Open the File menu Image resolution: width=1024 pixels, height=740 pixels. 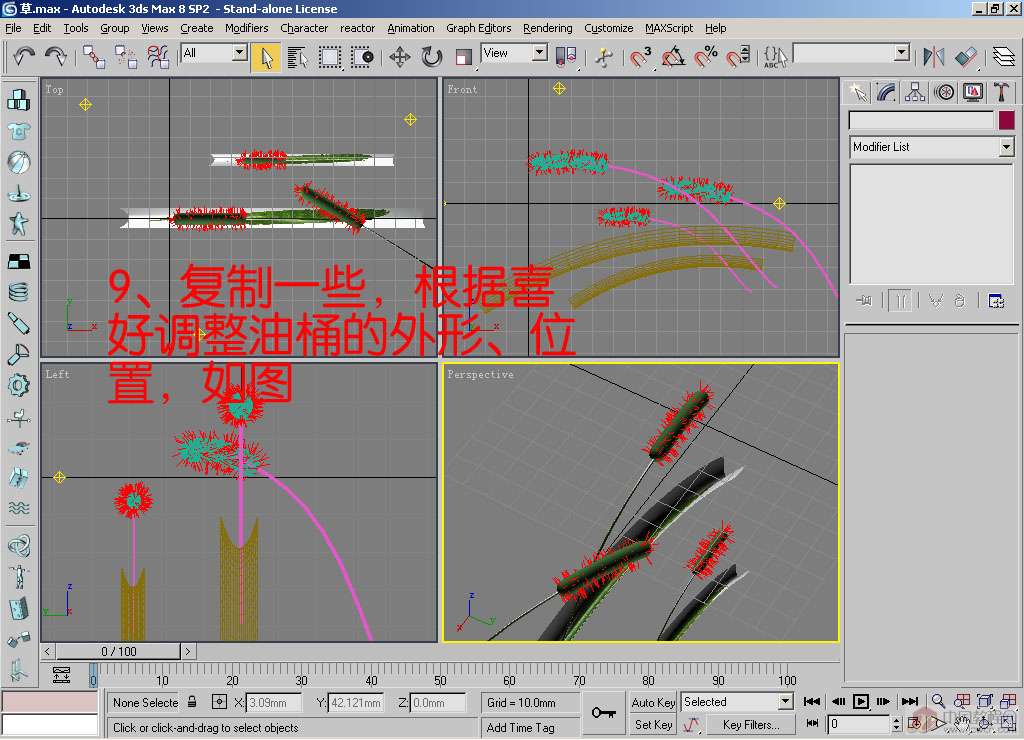coord(13,28)
